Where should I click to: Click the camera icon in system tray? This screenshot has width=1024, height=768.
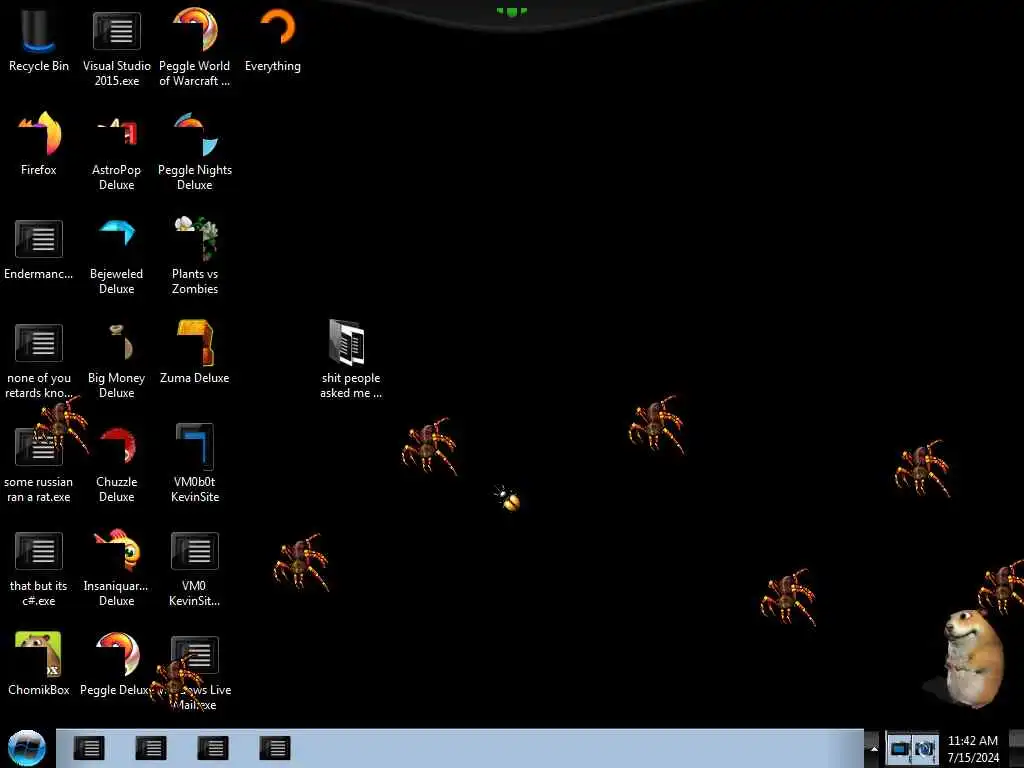[925, 748]
